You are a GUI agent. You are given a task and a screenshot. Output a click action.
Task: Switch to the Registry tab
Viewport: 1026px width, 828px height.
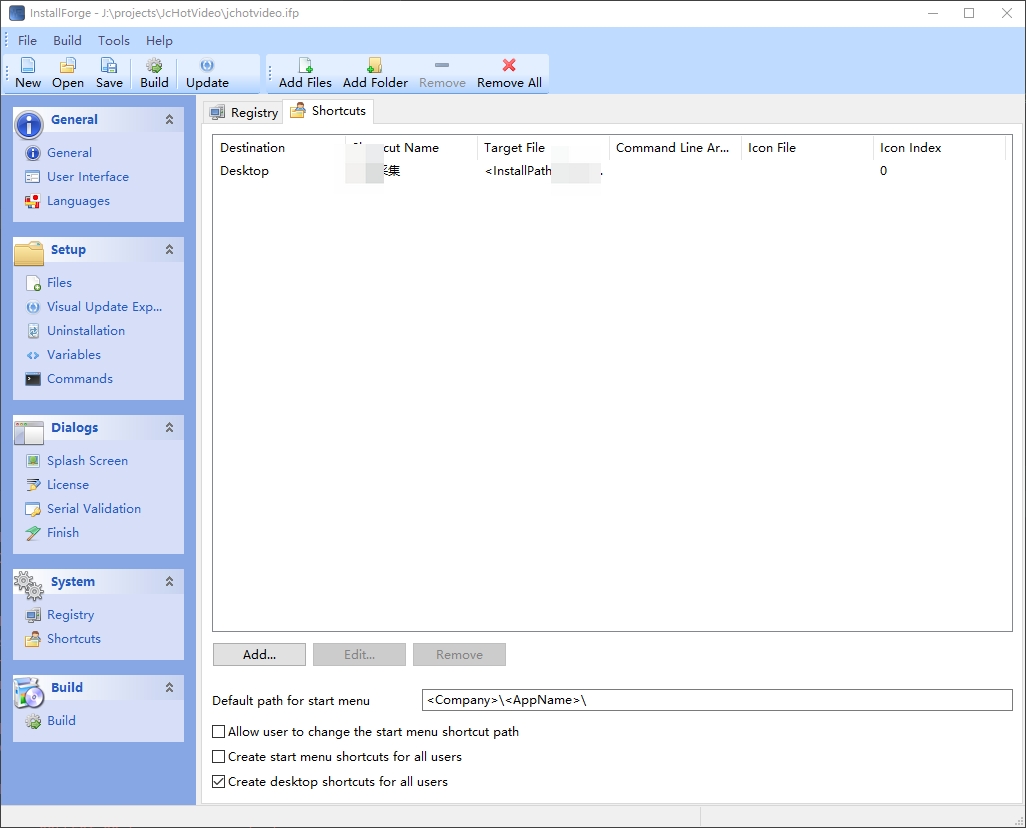point(243,113)
